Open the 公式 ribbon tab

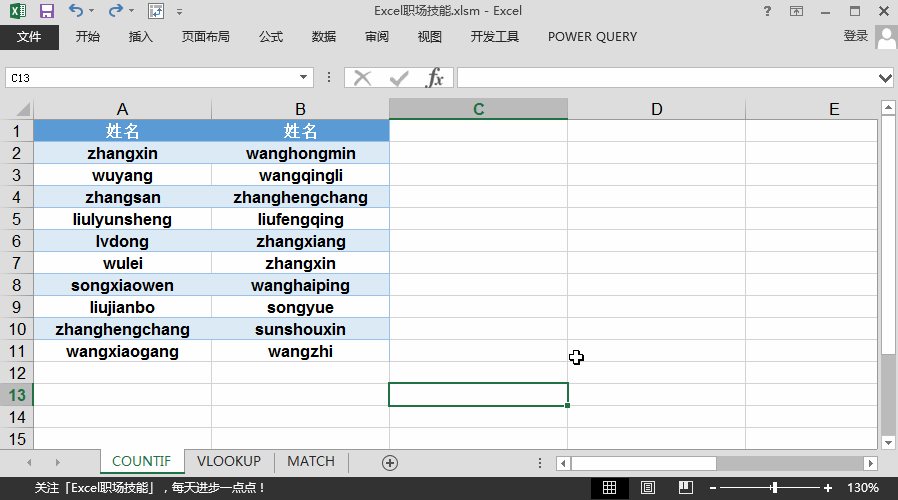[x=271, y=37]
